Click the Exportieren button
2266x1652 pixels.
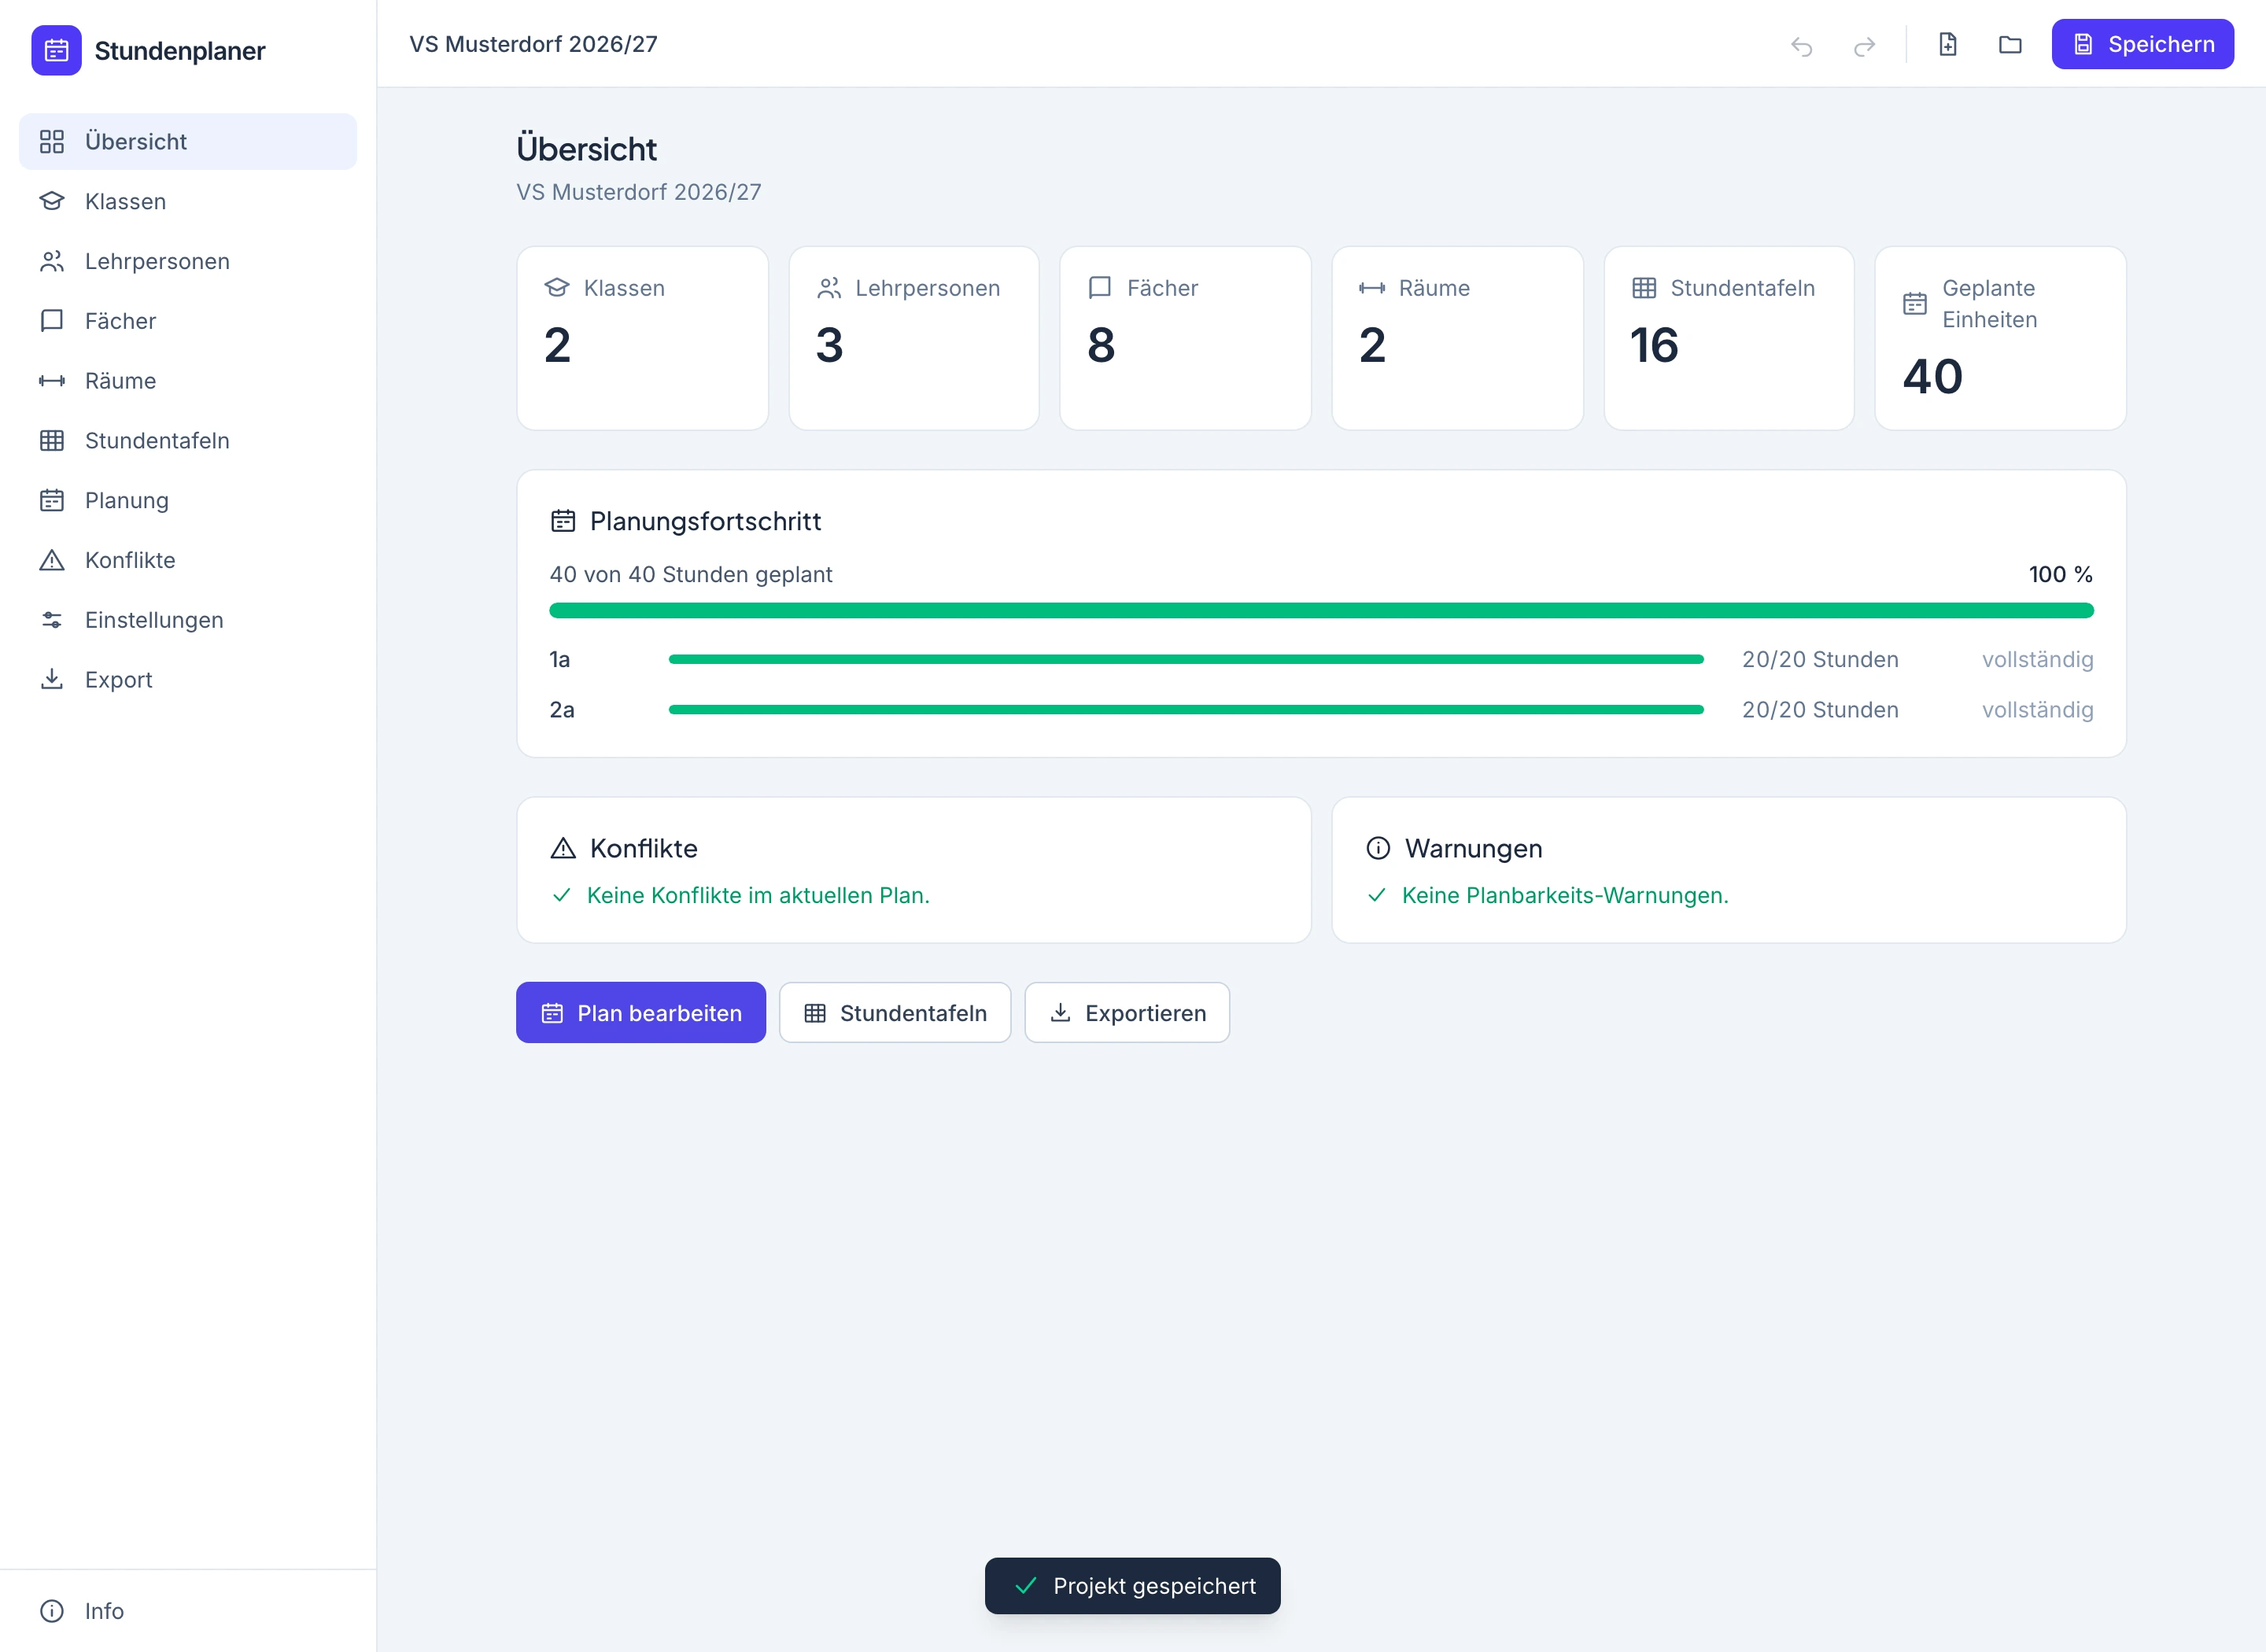pos(1127,1013)
